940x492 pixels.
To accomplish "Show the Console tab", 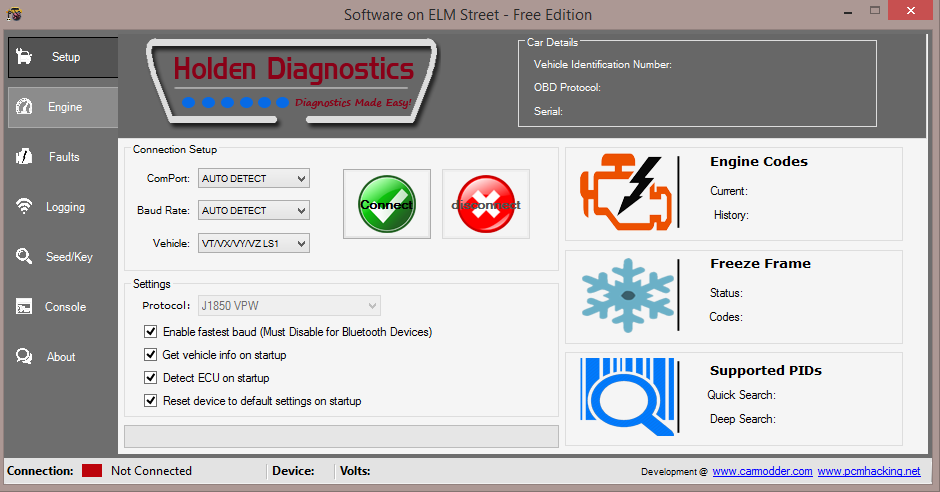I will [x=63, y=307].
